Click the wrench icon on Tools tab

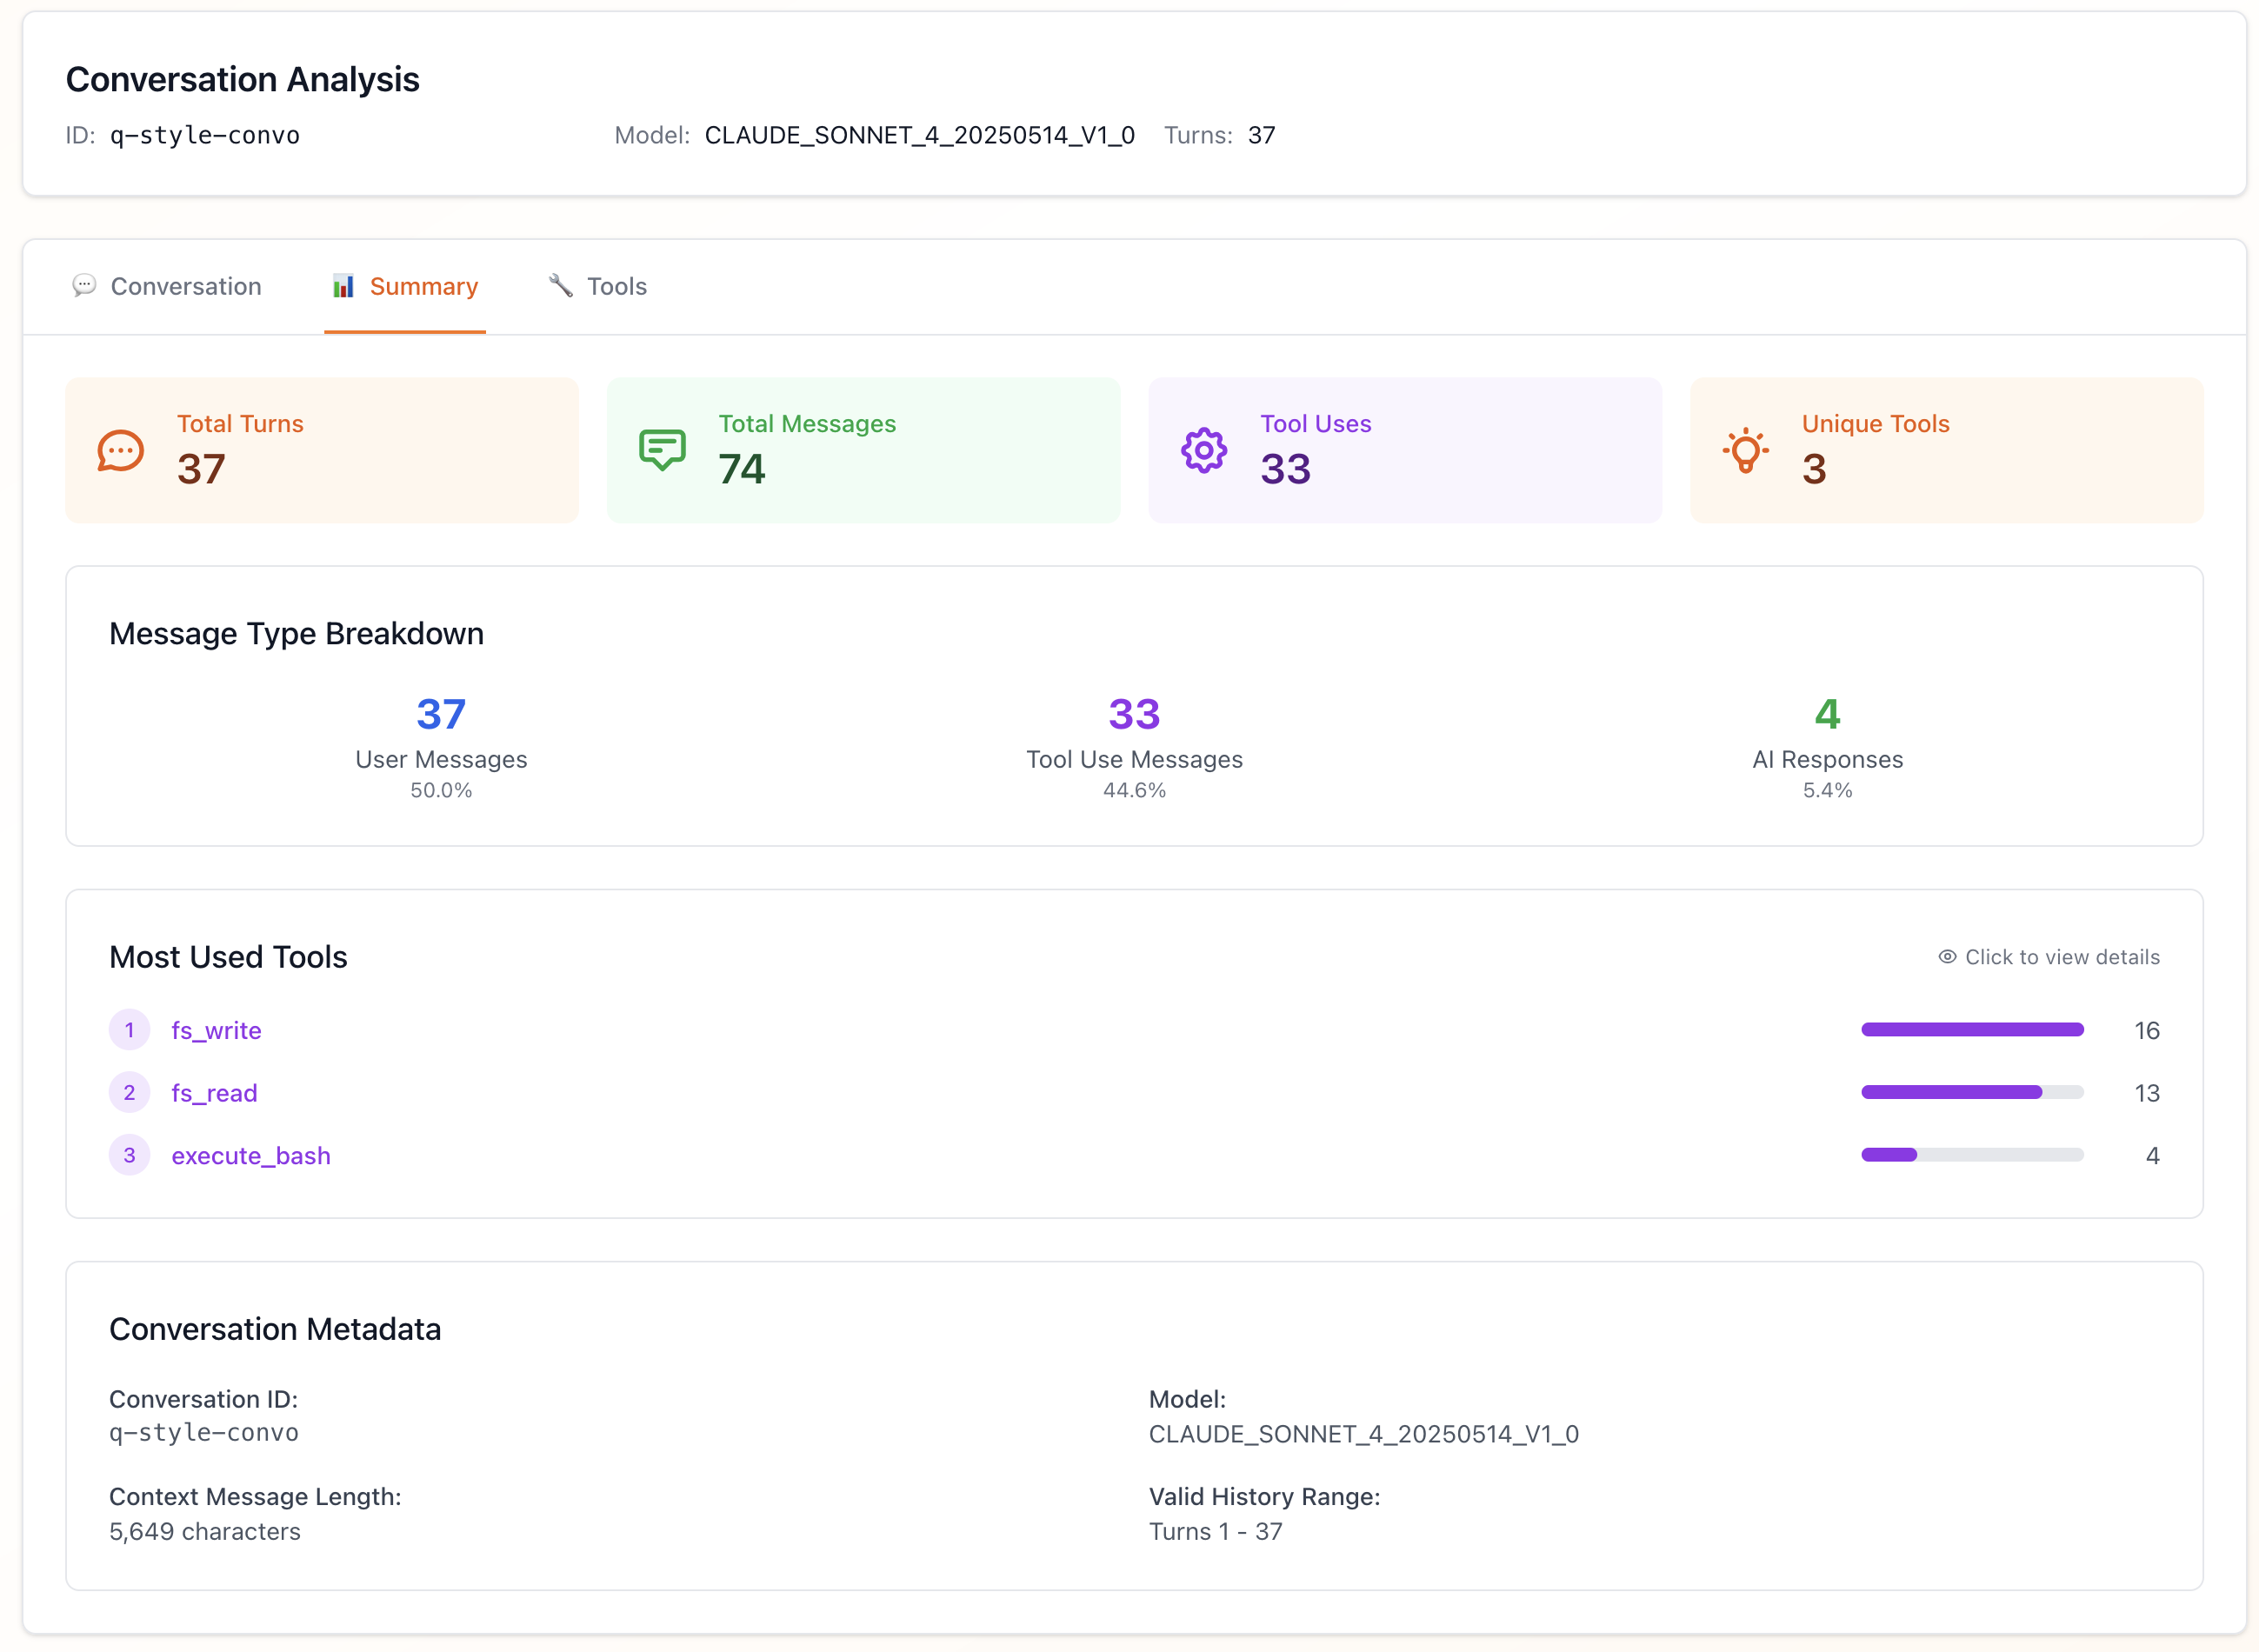pyautogui.click(x=560, y=286)
